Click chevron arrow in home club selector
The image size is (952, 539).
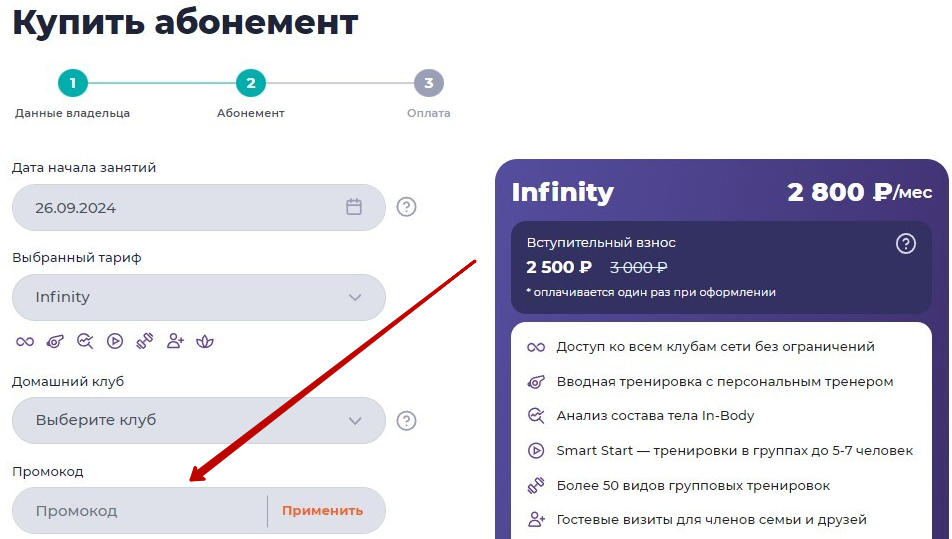pyautogui.click(x=355, y=421)
